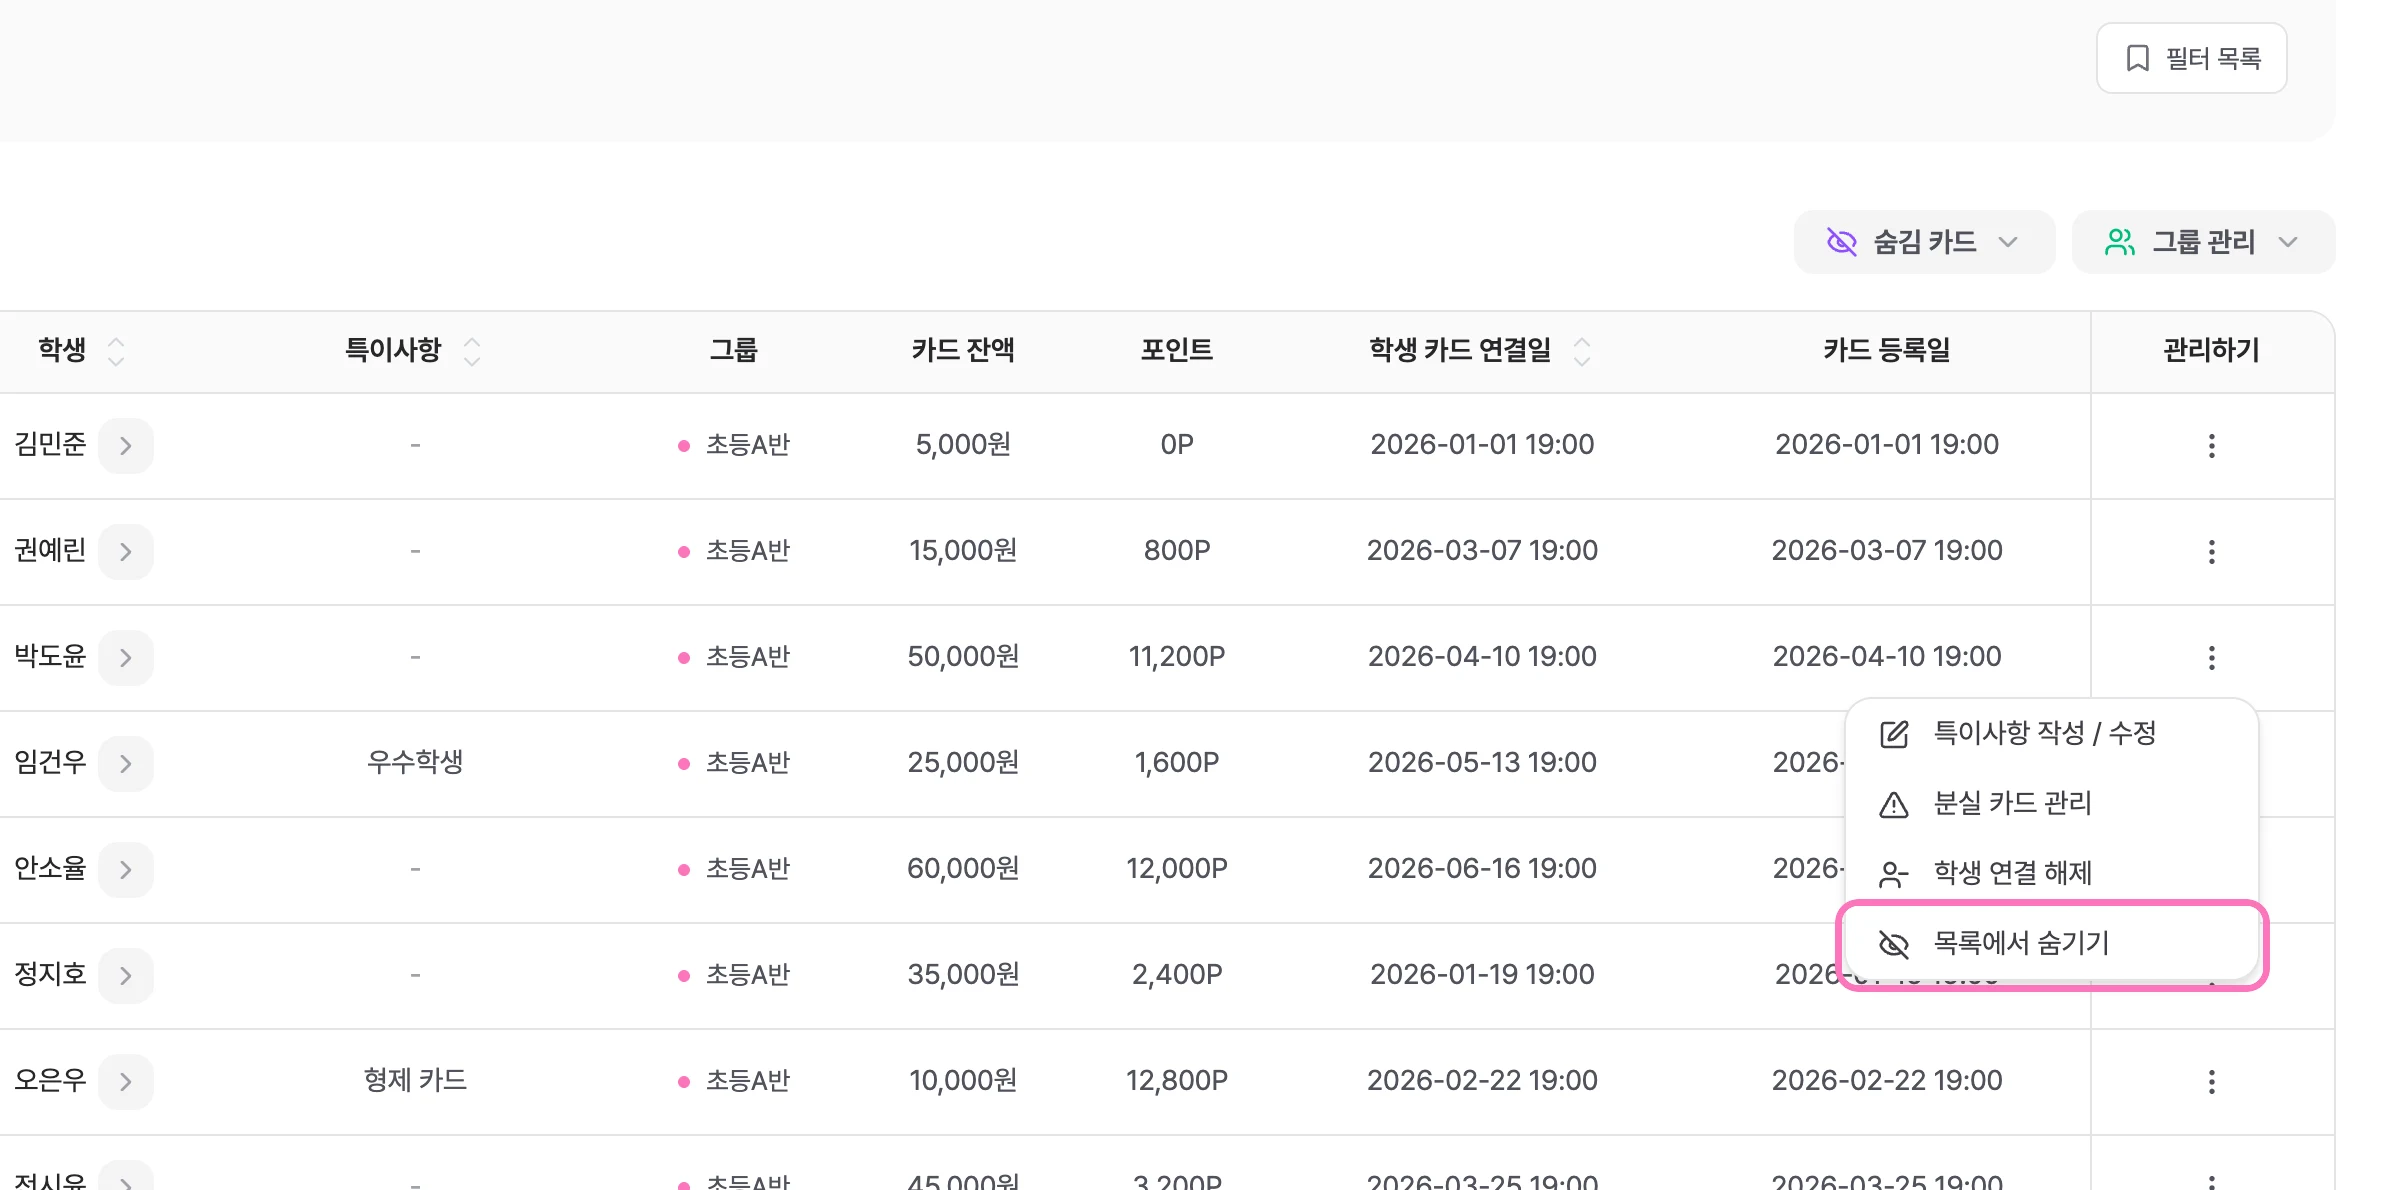The image size is (2400, 1190).
Task: Click the 11,200P points cell
Action: coord(1177,657)
